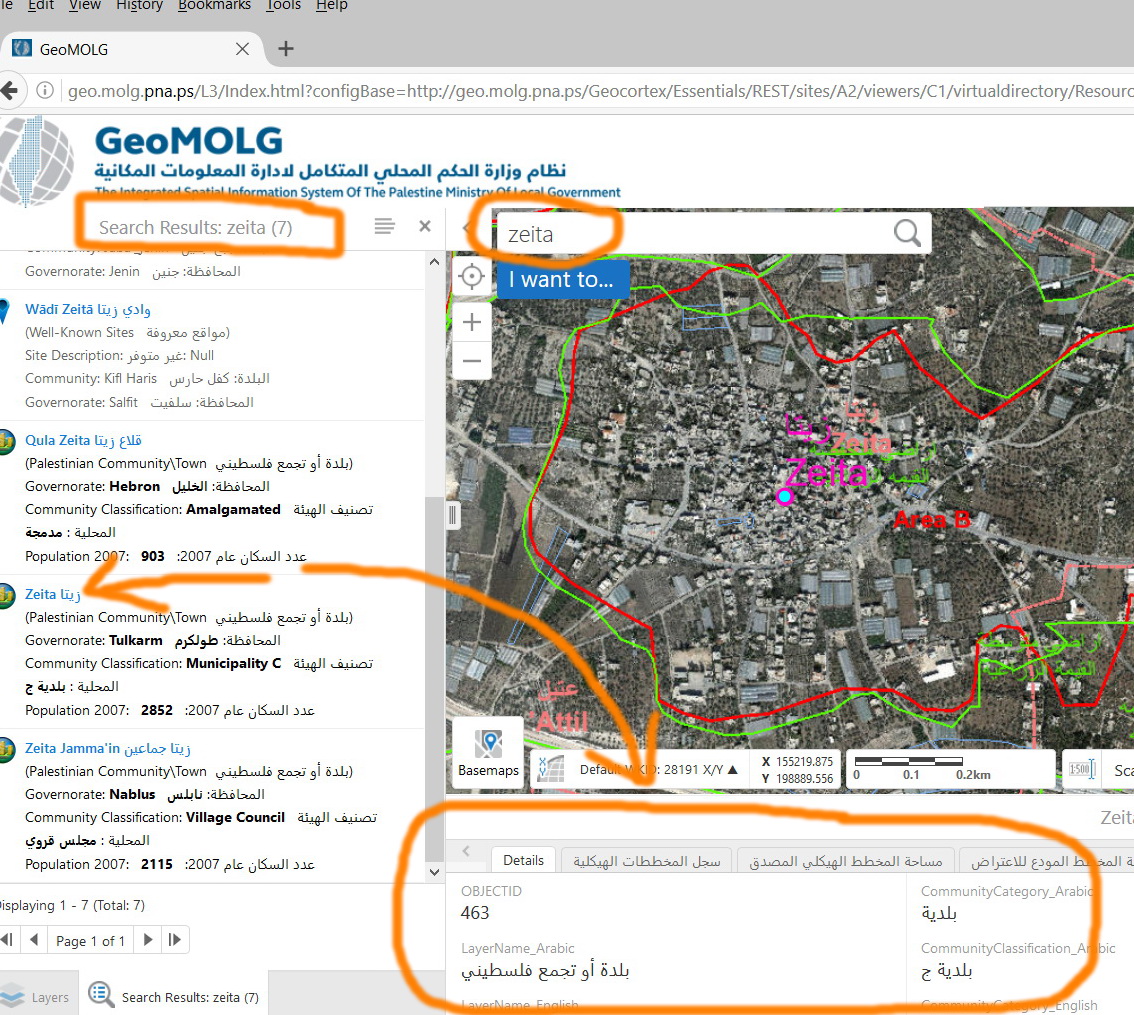Zoom in with the plus button
This screenshot has height=1015, width=1134.
click(472, 322)
